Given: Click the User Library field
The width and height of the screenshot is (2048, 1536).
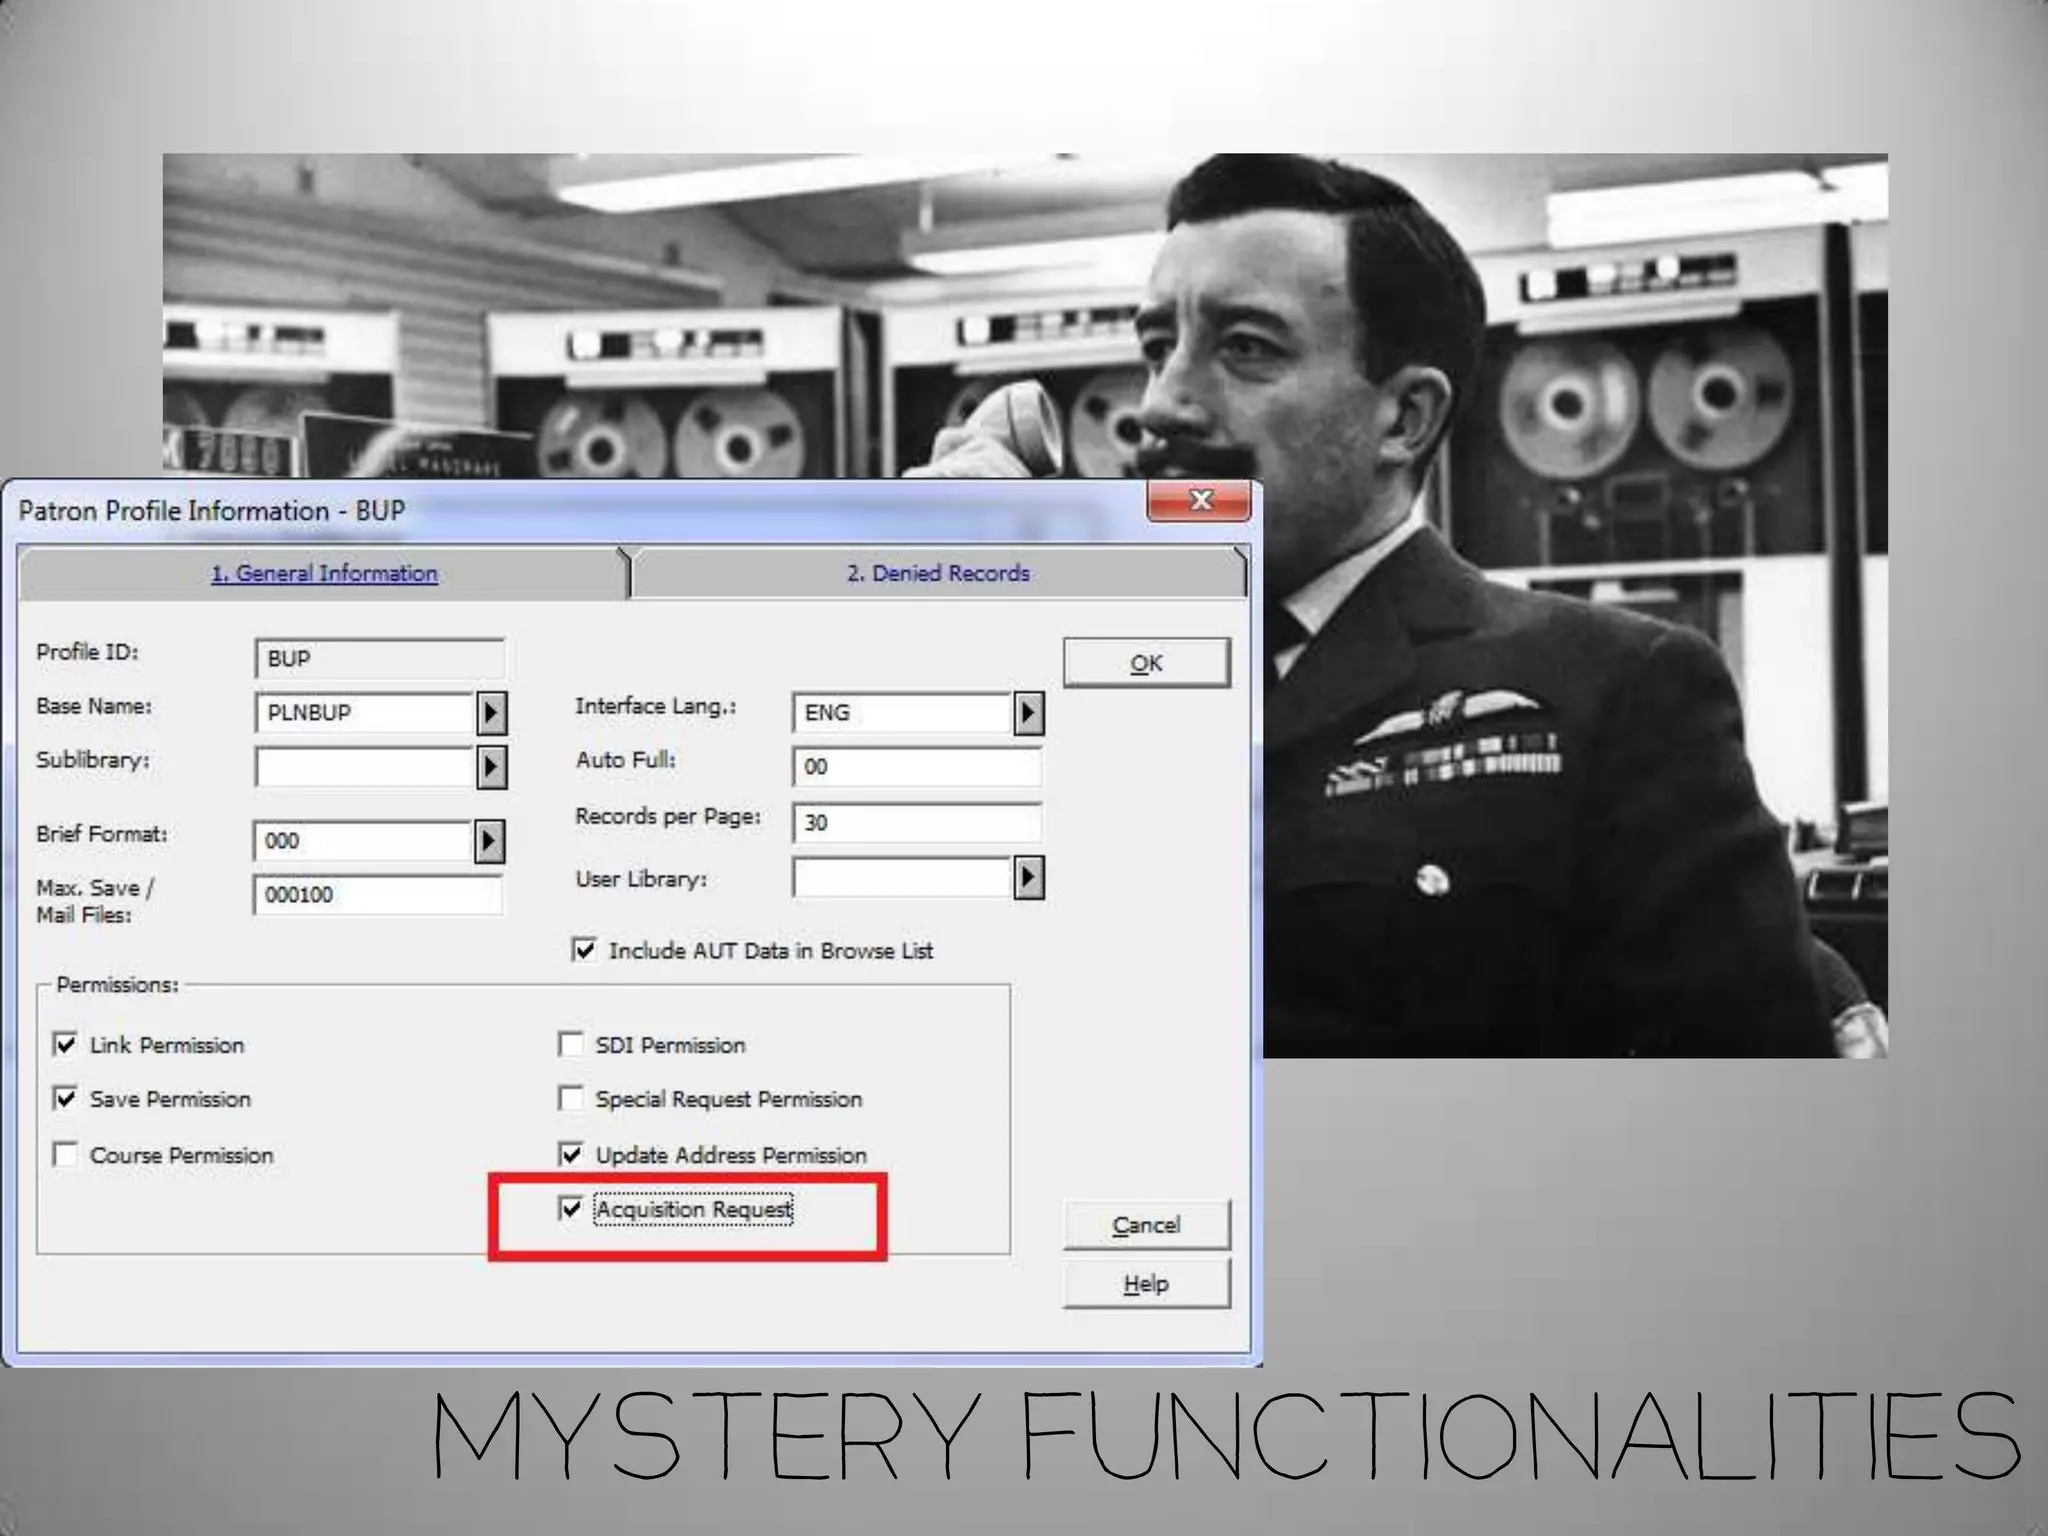Looking at the screenshot, I should (902, 878).
